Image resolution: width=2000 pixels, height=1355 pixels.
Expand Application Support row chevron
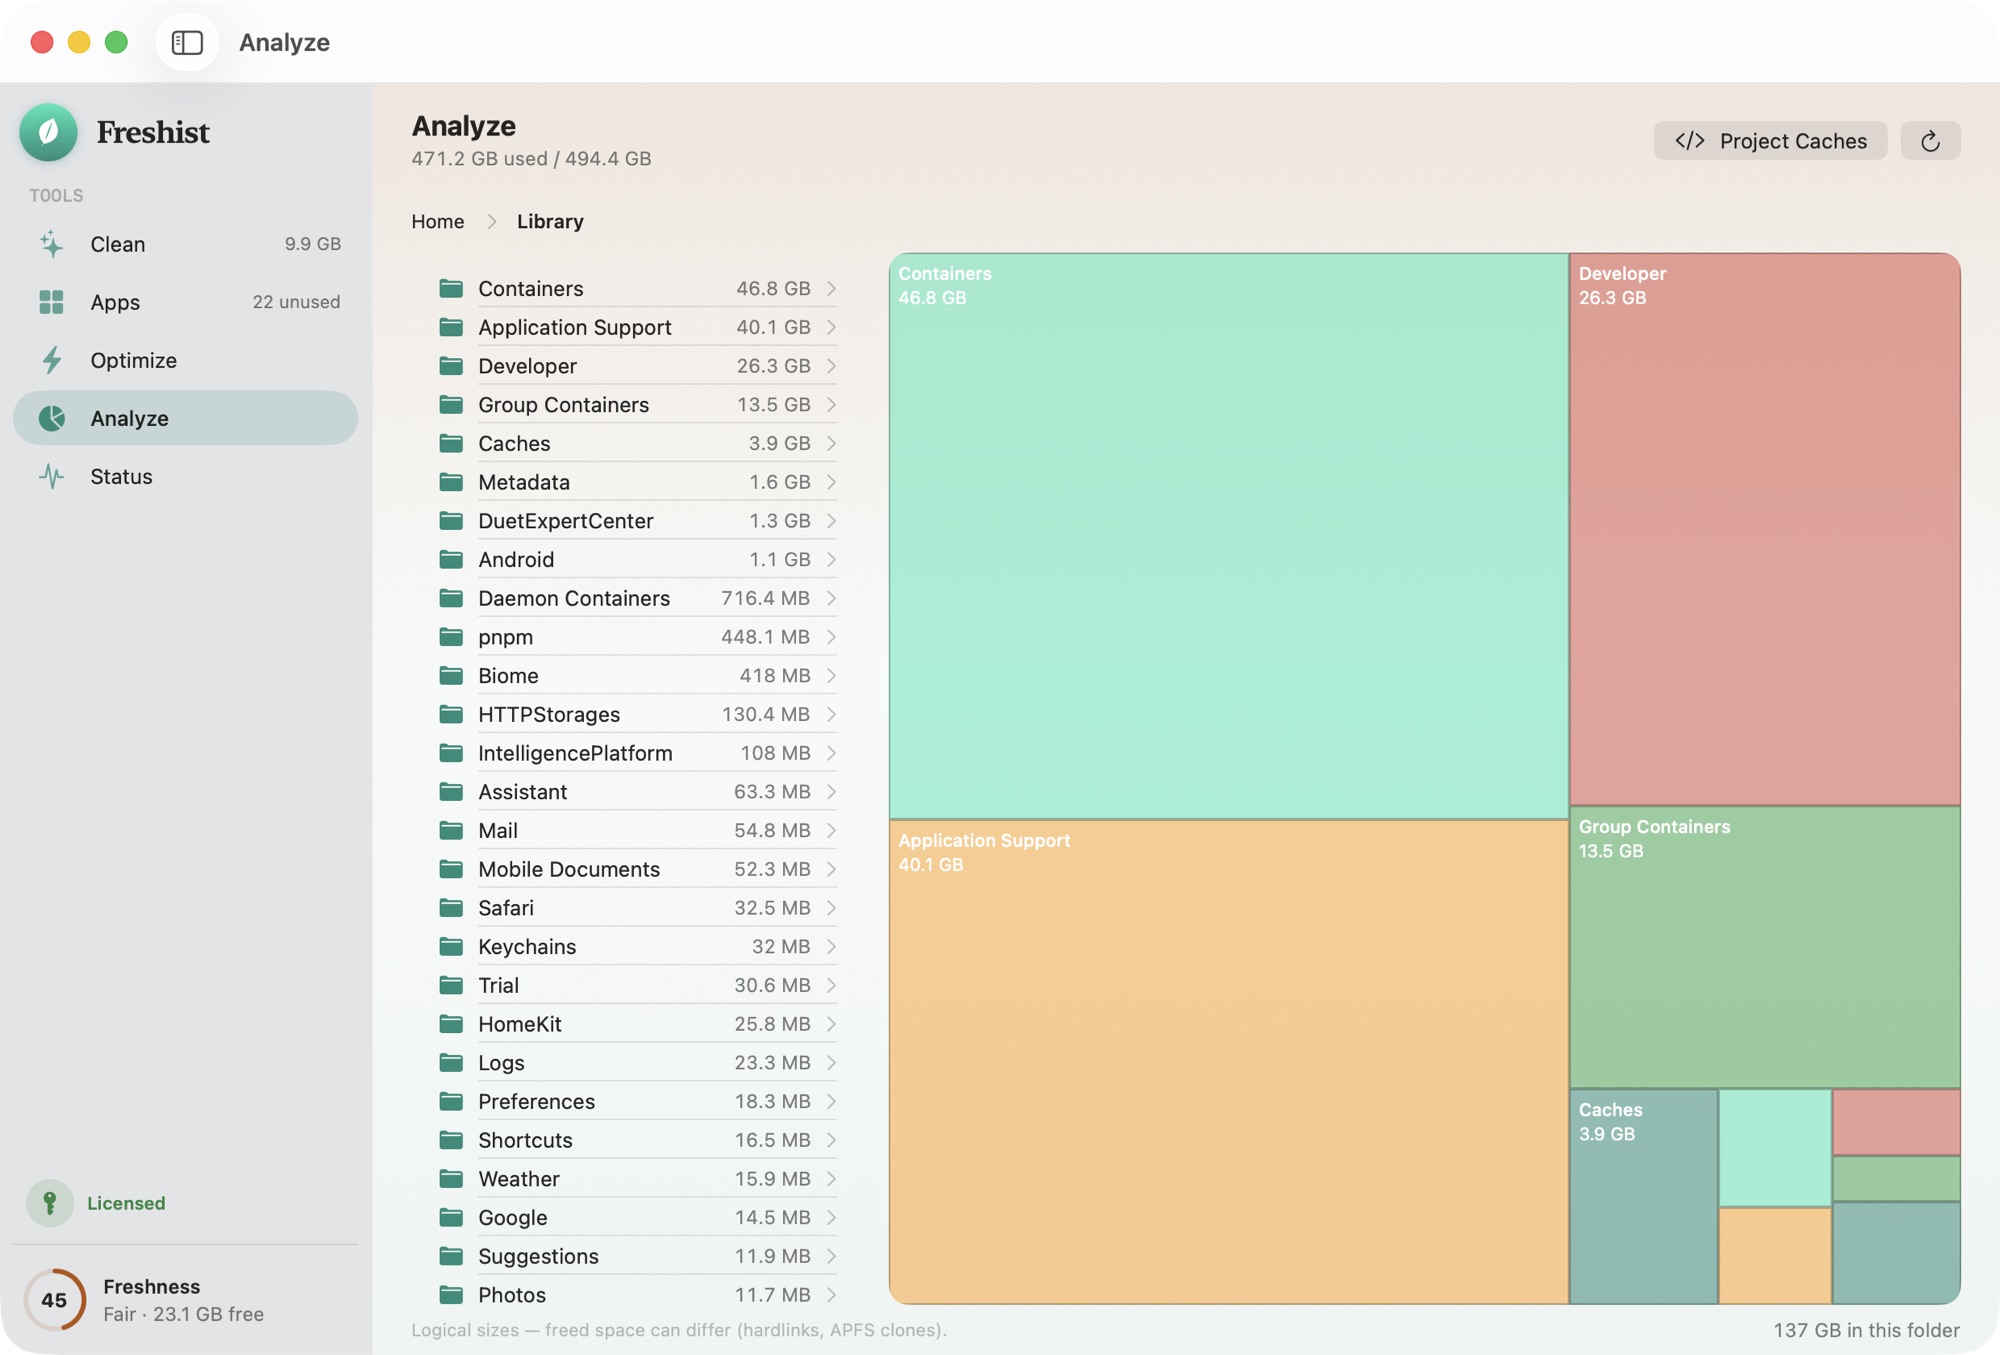pos(831,327)
